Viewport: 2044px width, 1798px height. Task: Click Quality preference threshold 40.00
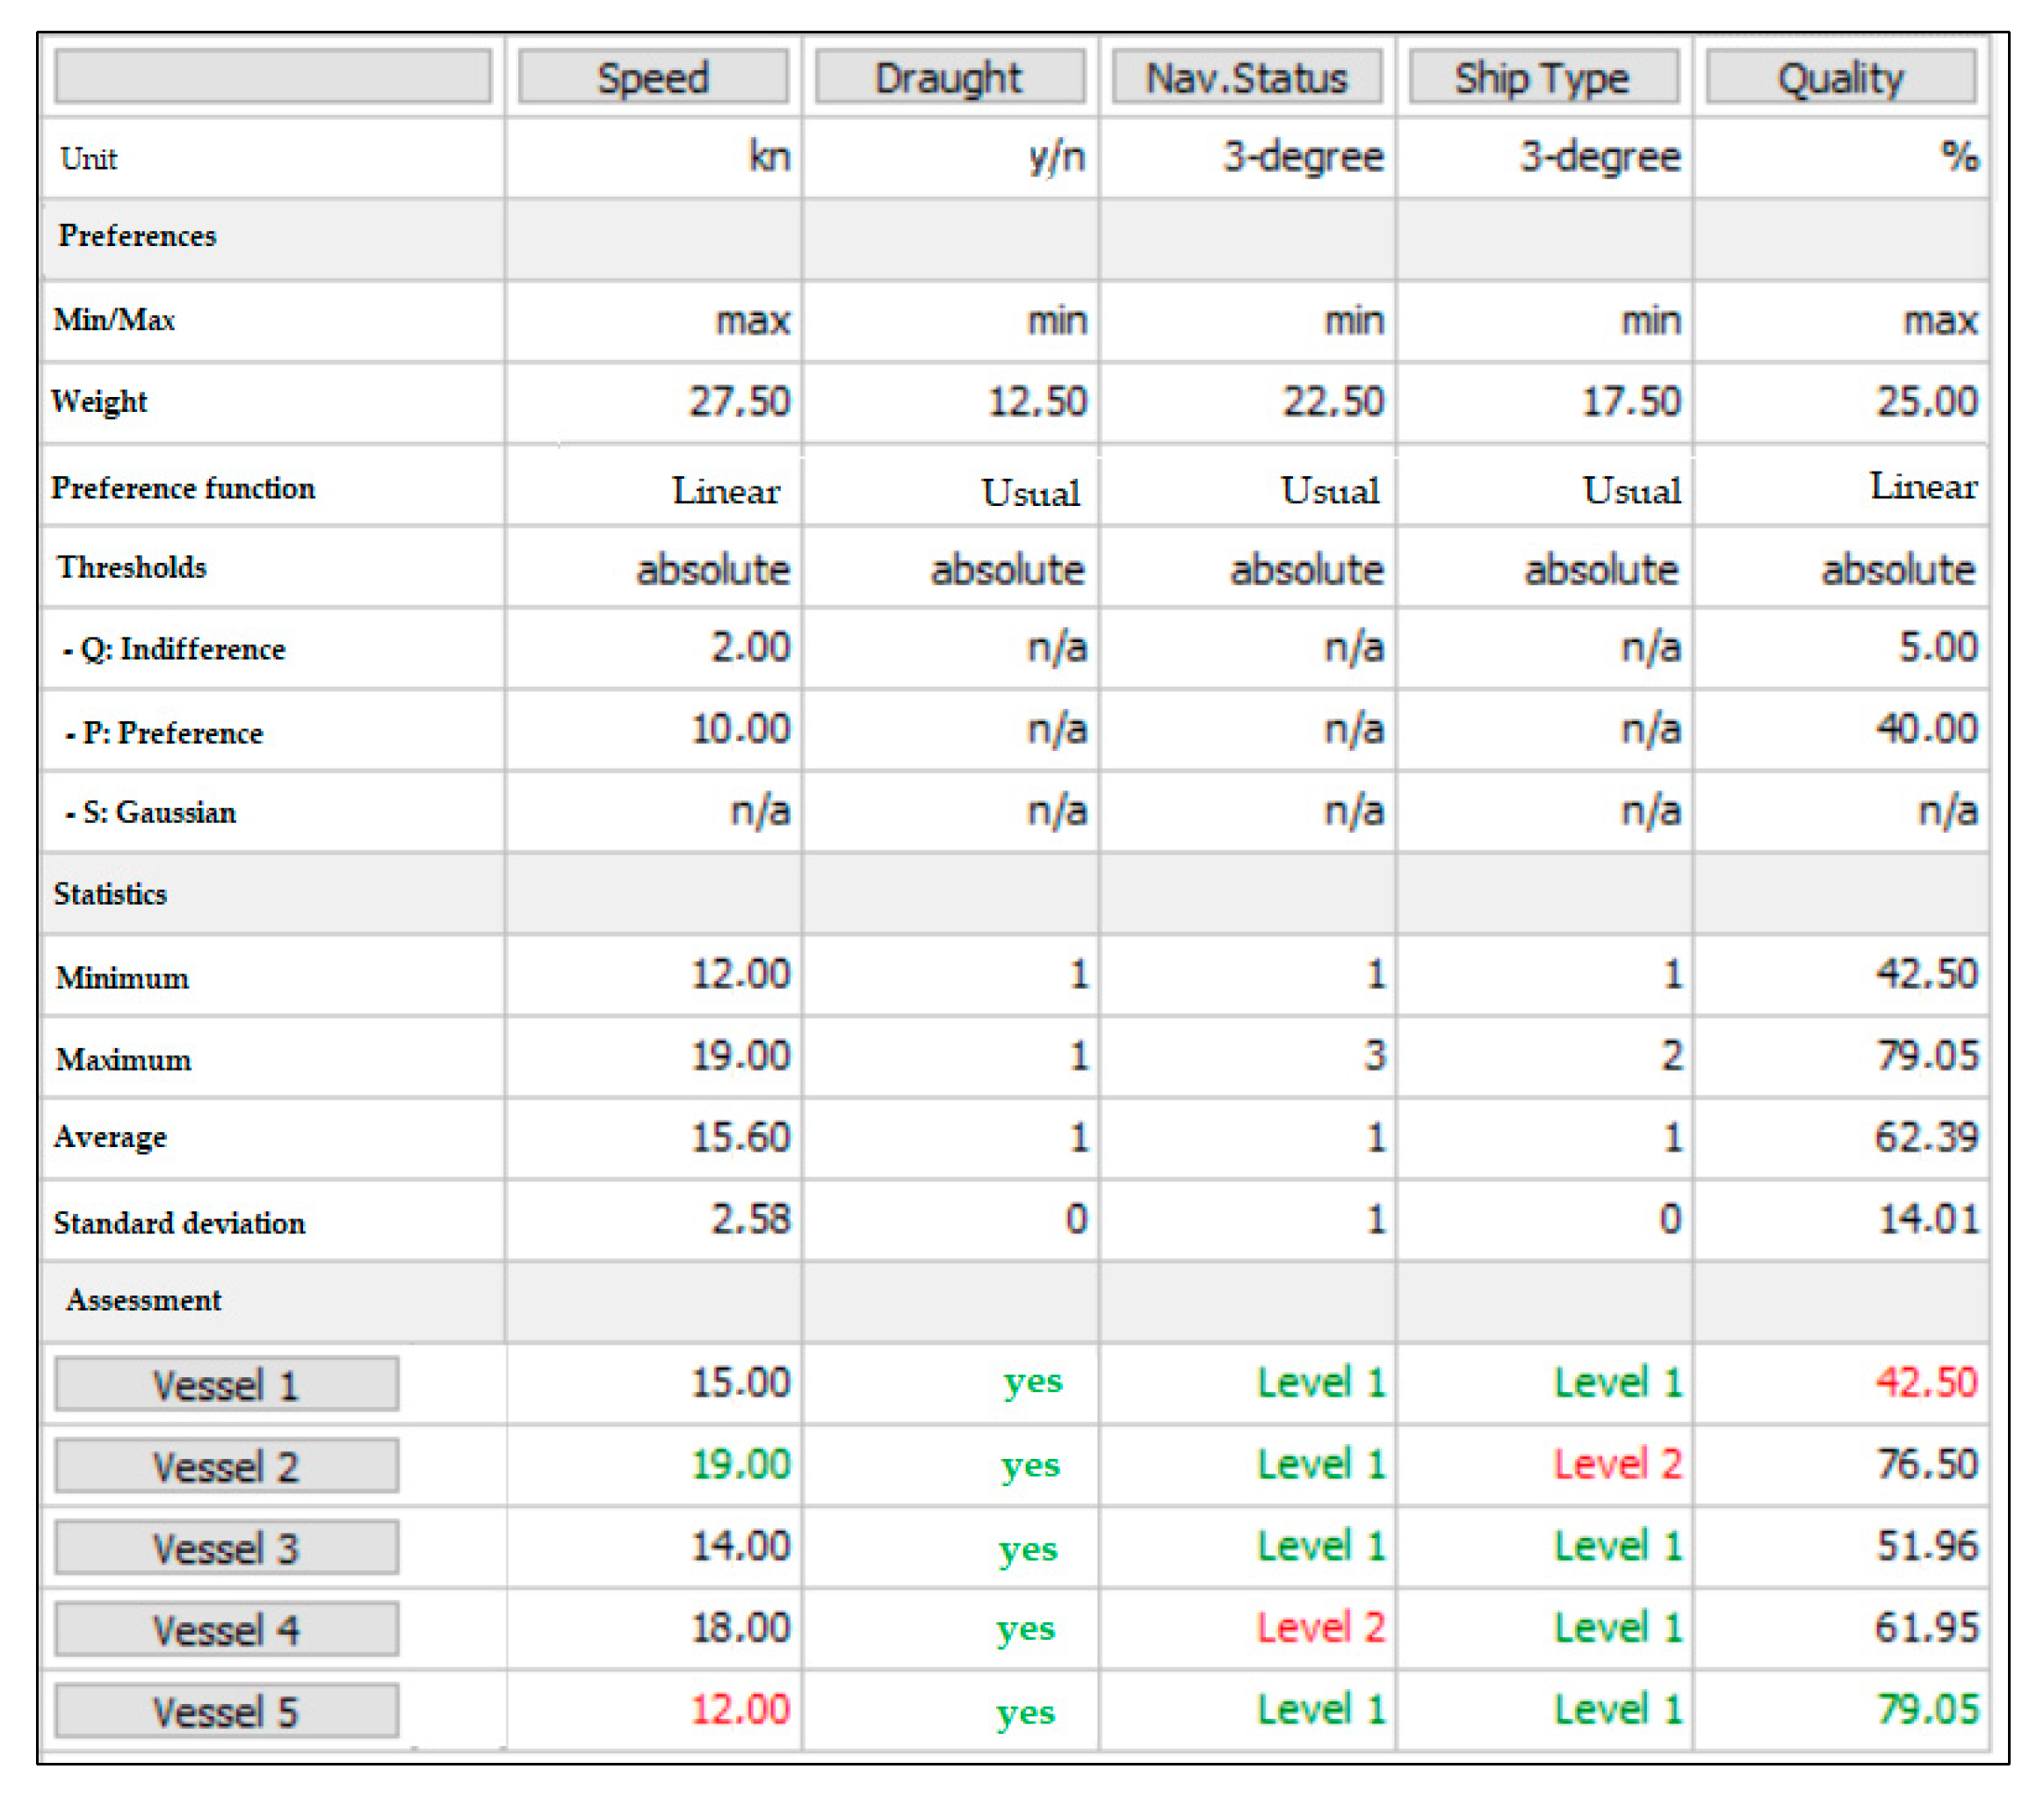1926,729
